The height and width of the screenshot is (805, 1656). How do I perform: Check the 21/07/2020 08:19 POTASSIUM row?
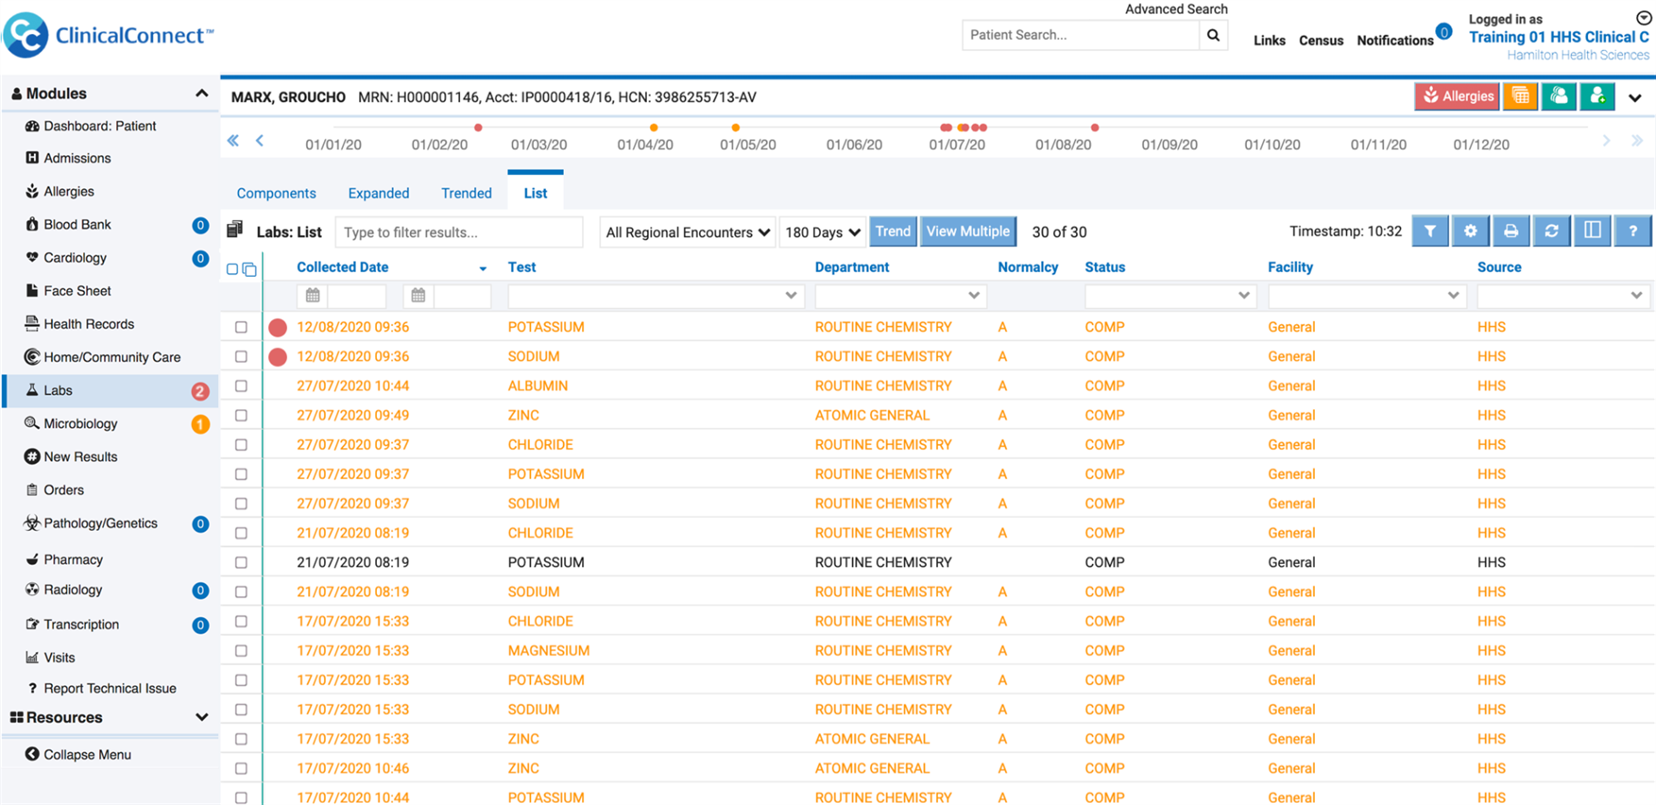[241, 562]
